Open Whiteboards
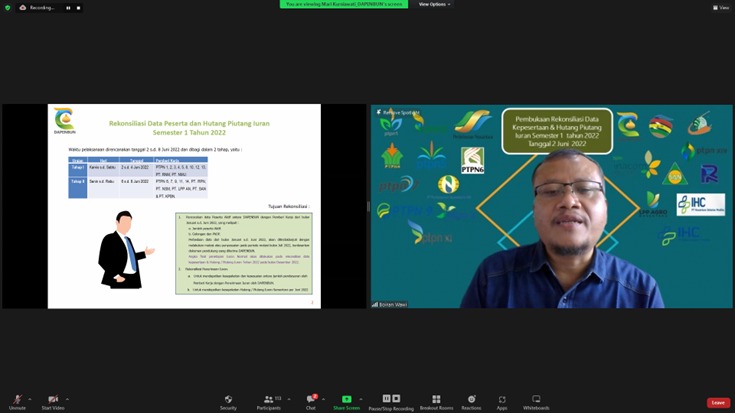Image resolution: width=735 pixels, height=413 pixels. (536, 400)
